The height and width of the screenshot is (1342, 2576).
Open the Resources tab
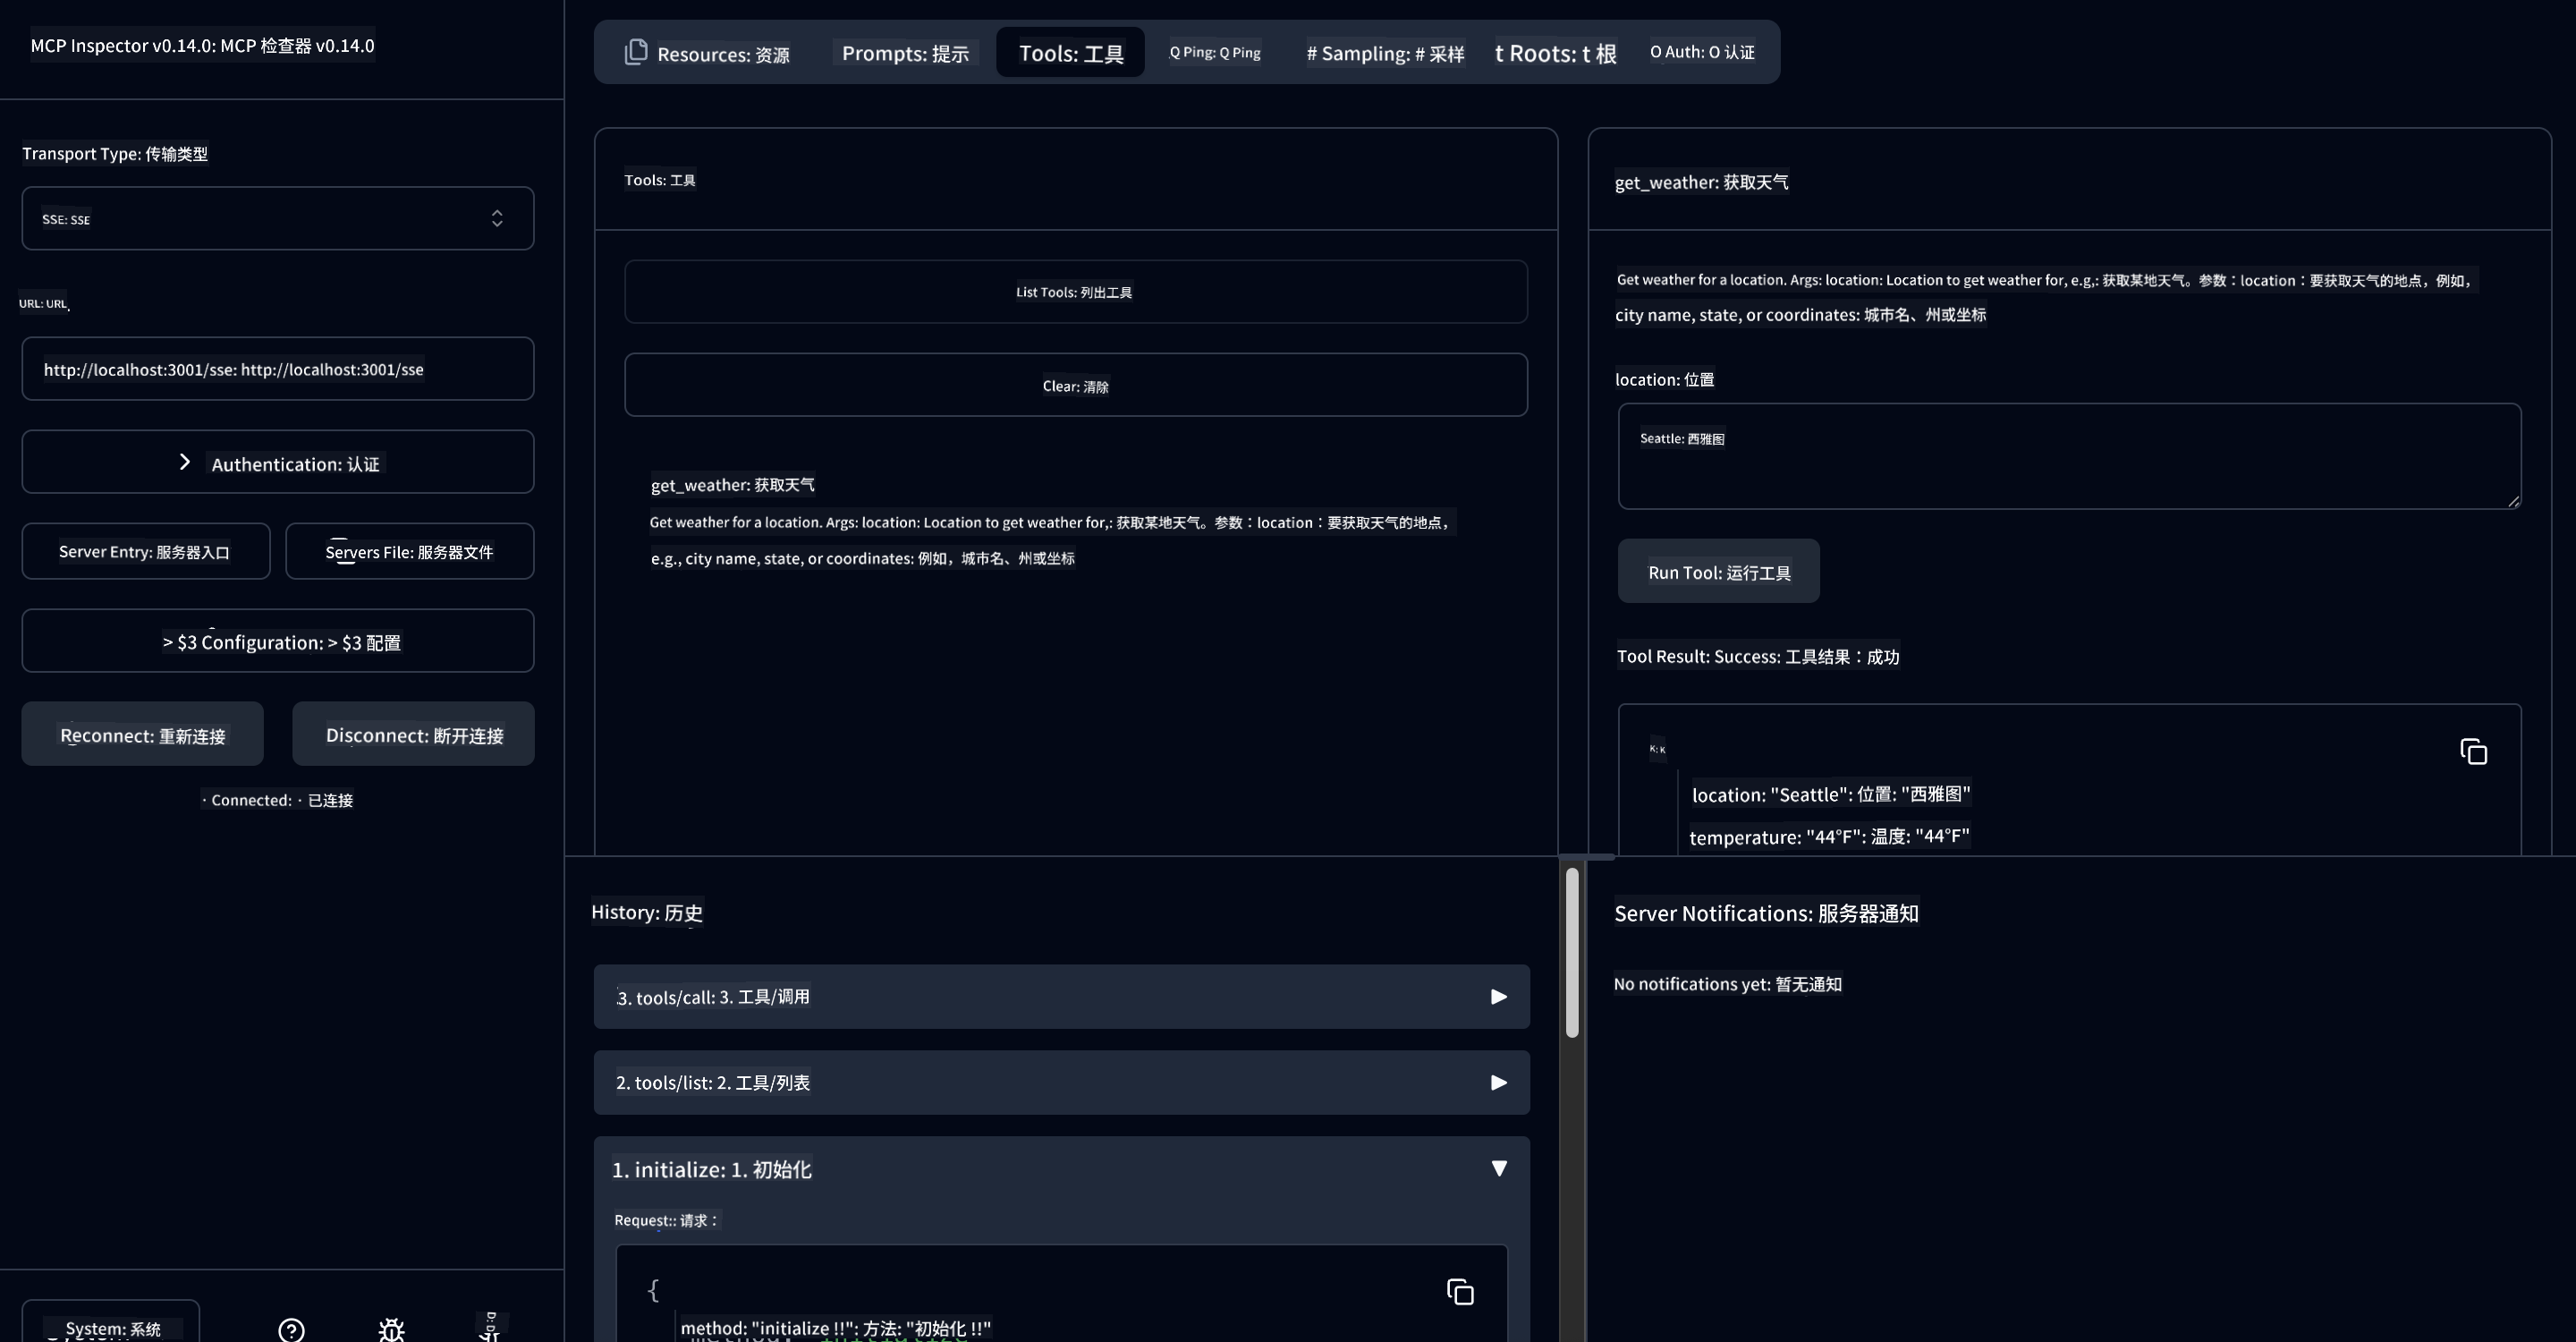tap(707, 53)
